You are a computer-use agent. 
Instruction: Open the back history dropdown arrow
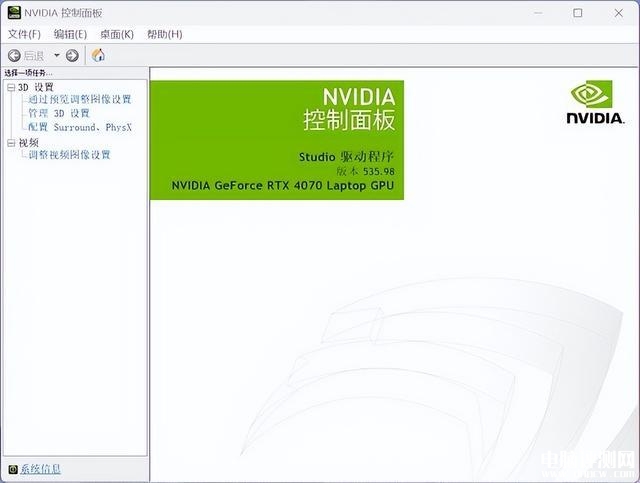coord(57,55)
